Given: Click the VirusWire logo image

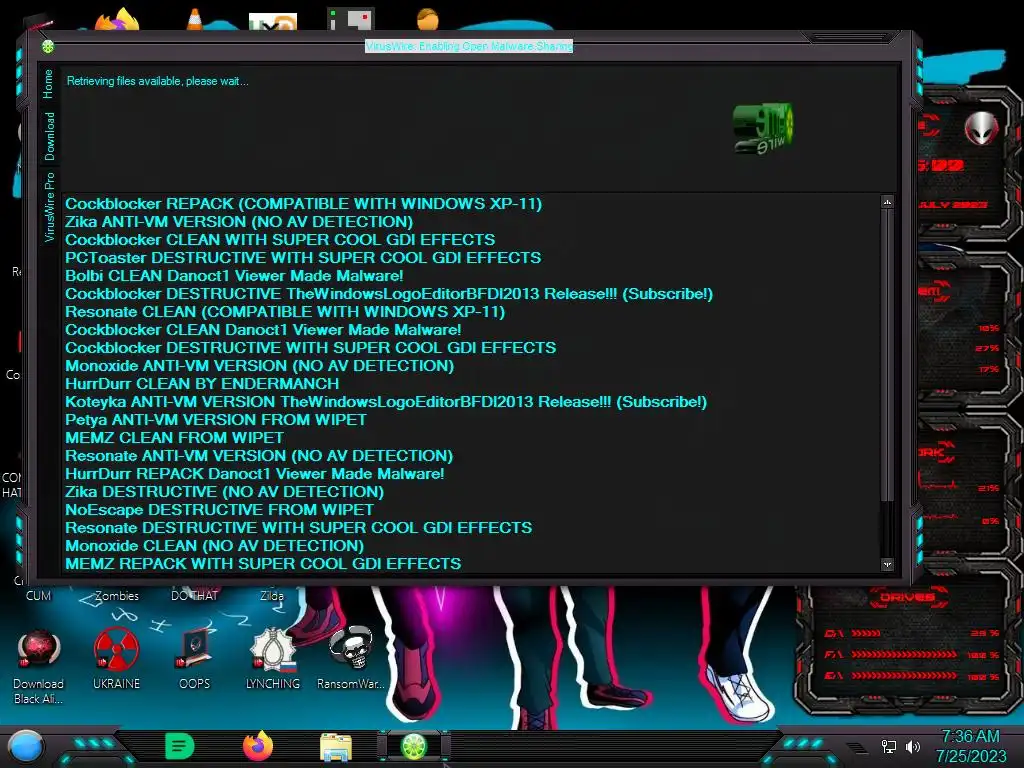Looking at the screenshot, I should [763, 127].
